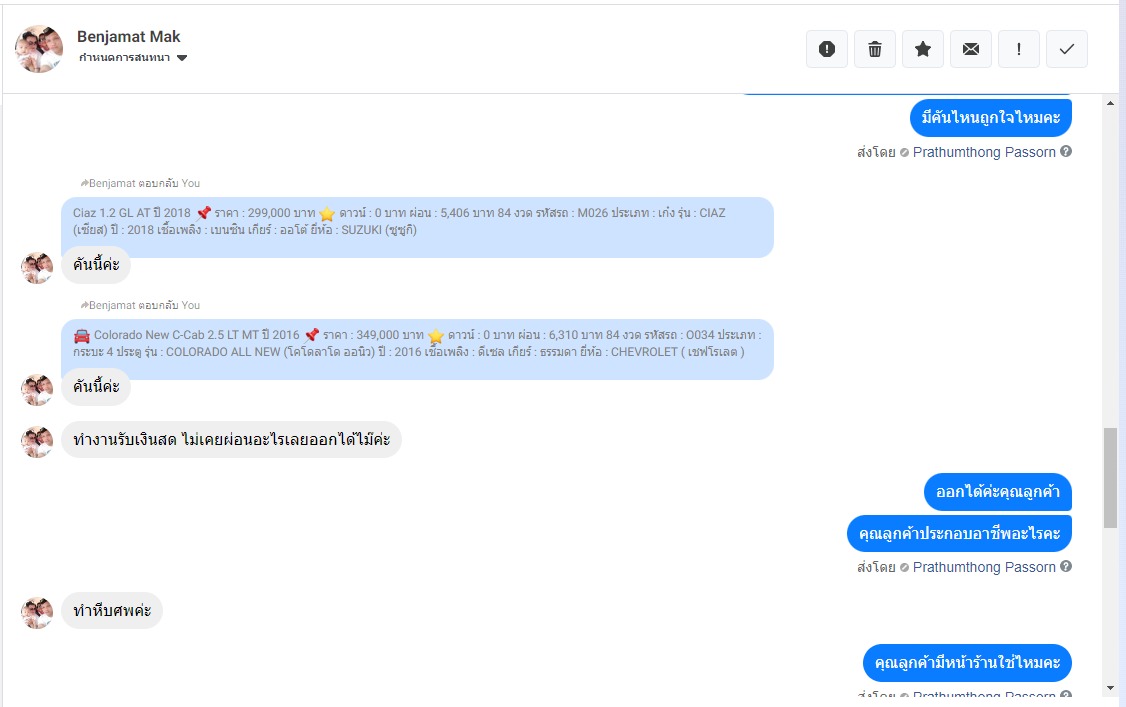Click the Benjamat Mak name heading
Viewport: 1126px width, 707px height.
pyautogui.click(x=129, y=37)
